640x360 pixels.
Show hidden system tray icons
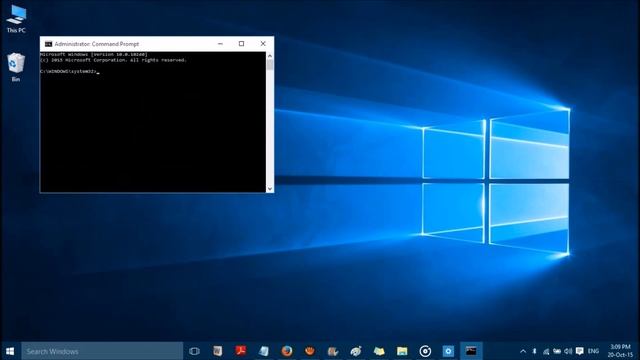click(x=523, y=351)
